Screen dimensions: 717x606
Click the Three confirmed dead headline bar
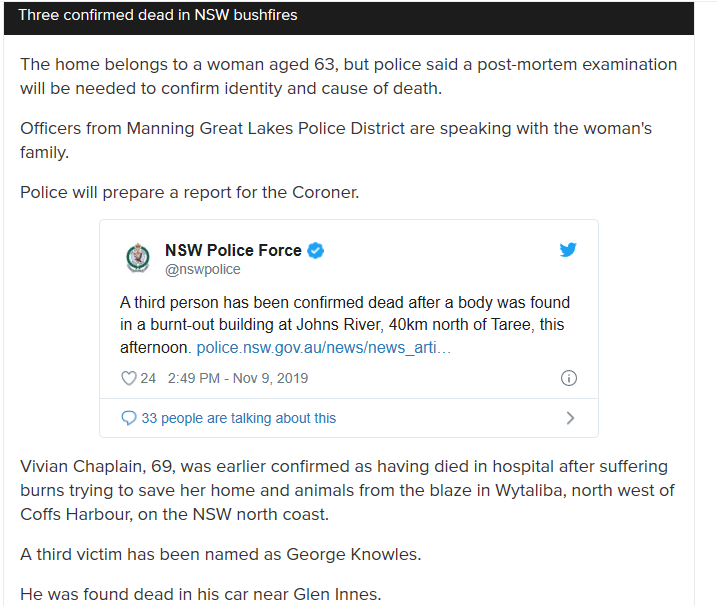click(x=349, y=18)
